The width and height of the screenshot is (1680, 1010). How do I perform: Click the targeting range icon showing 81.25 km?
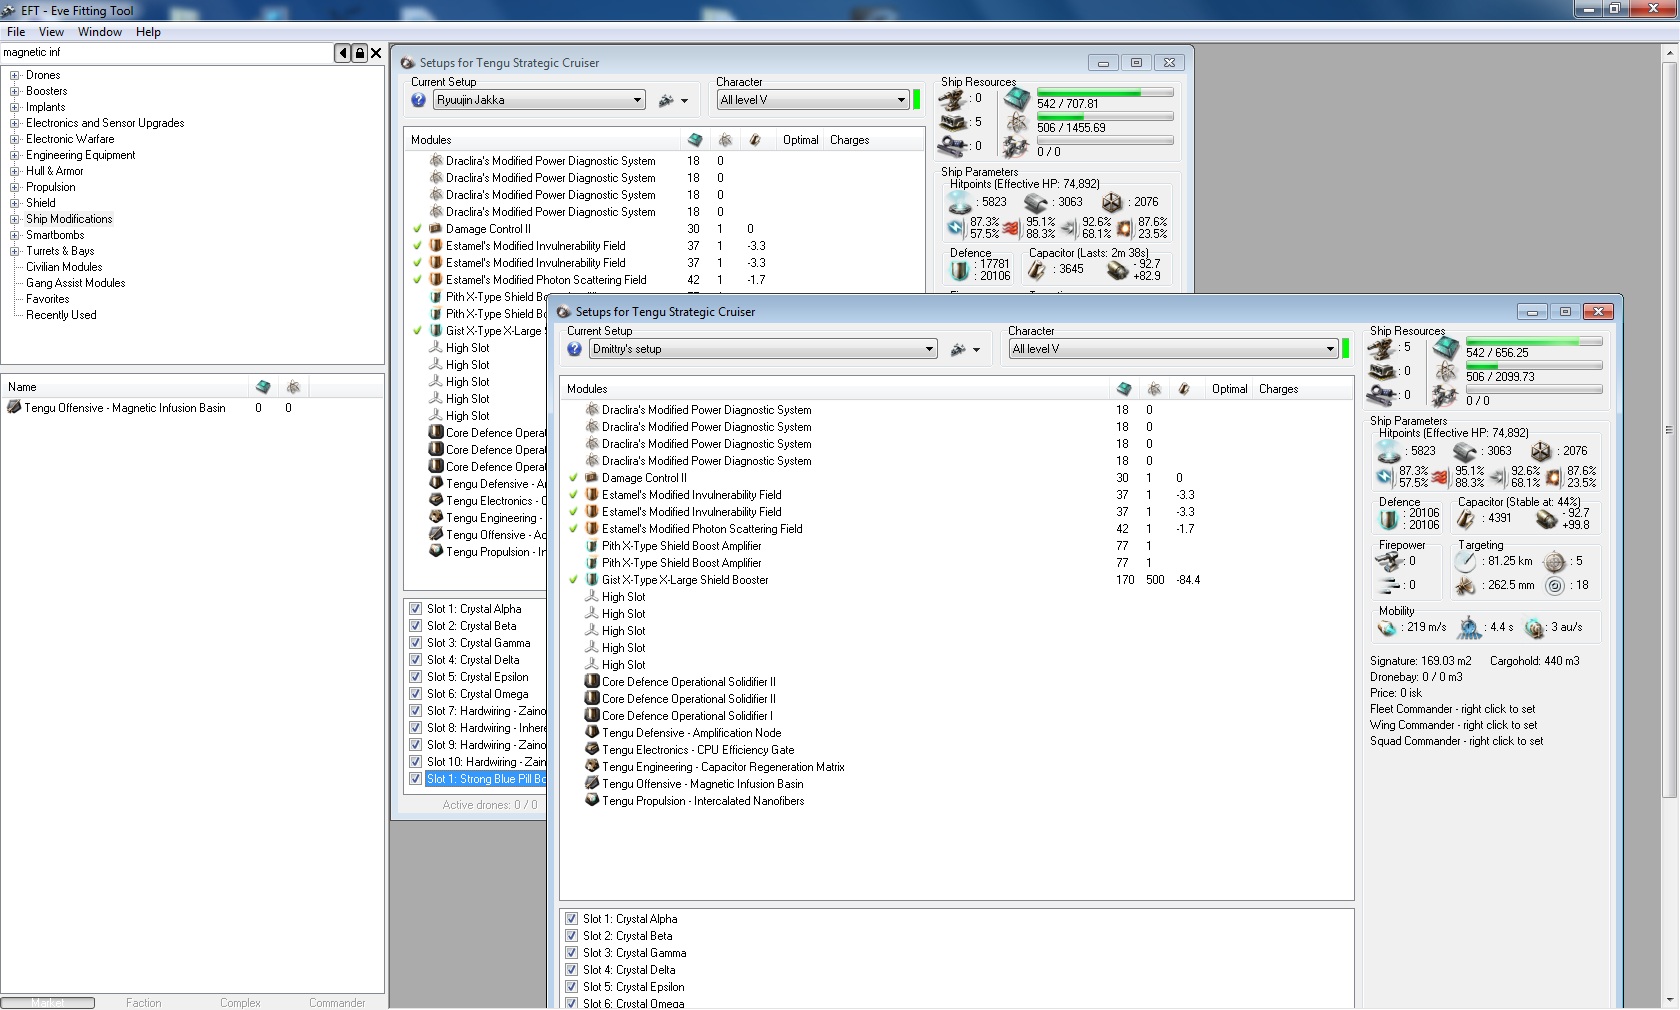coord(1466,561)
